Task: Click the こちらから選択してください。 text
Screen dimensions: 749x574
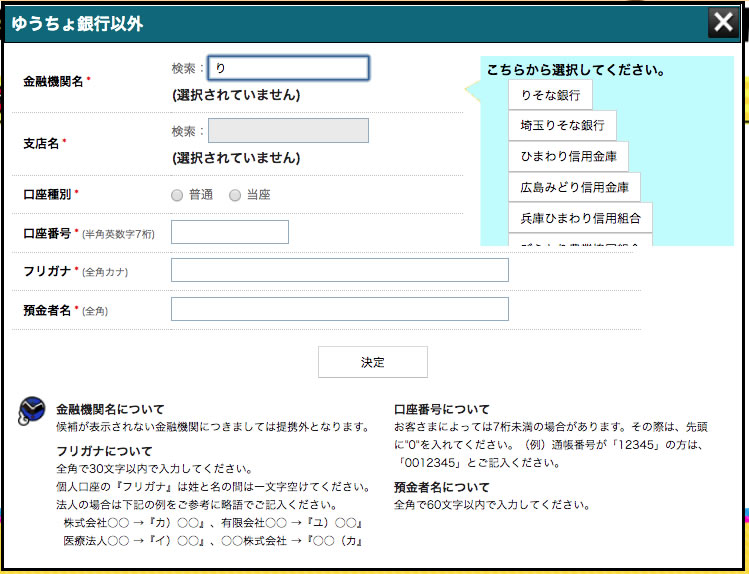Action: [576, 70]
